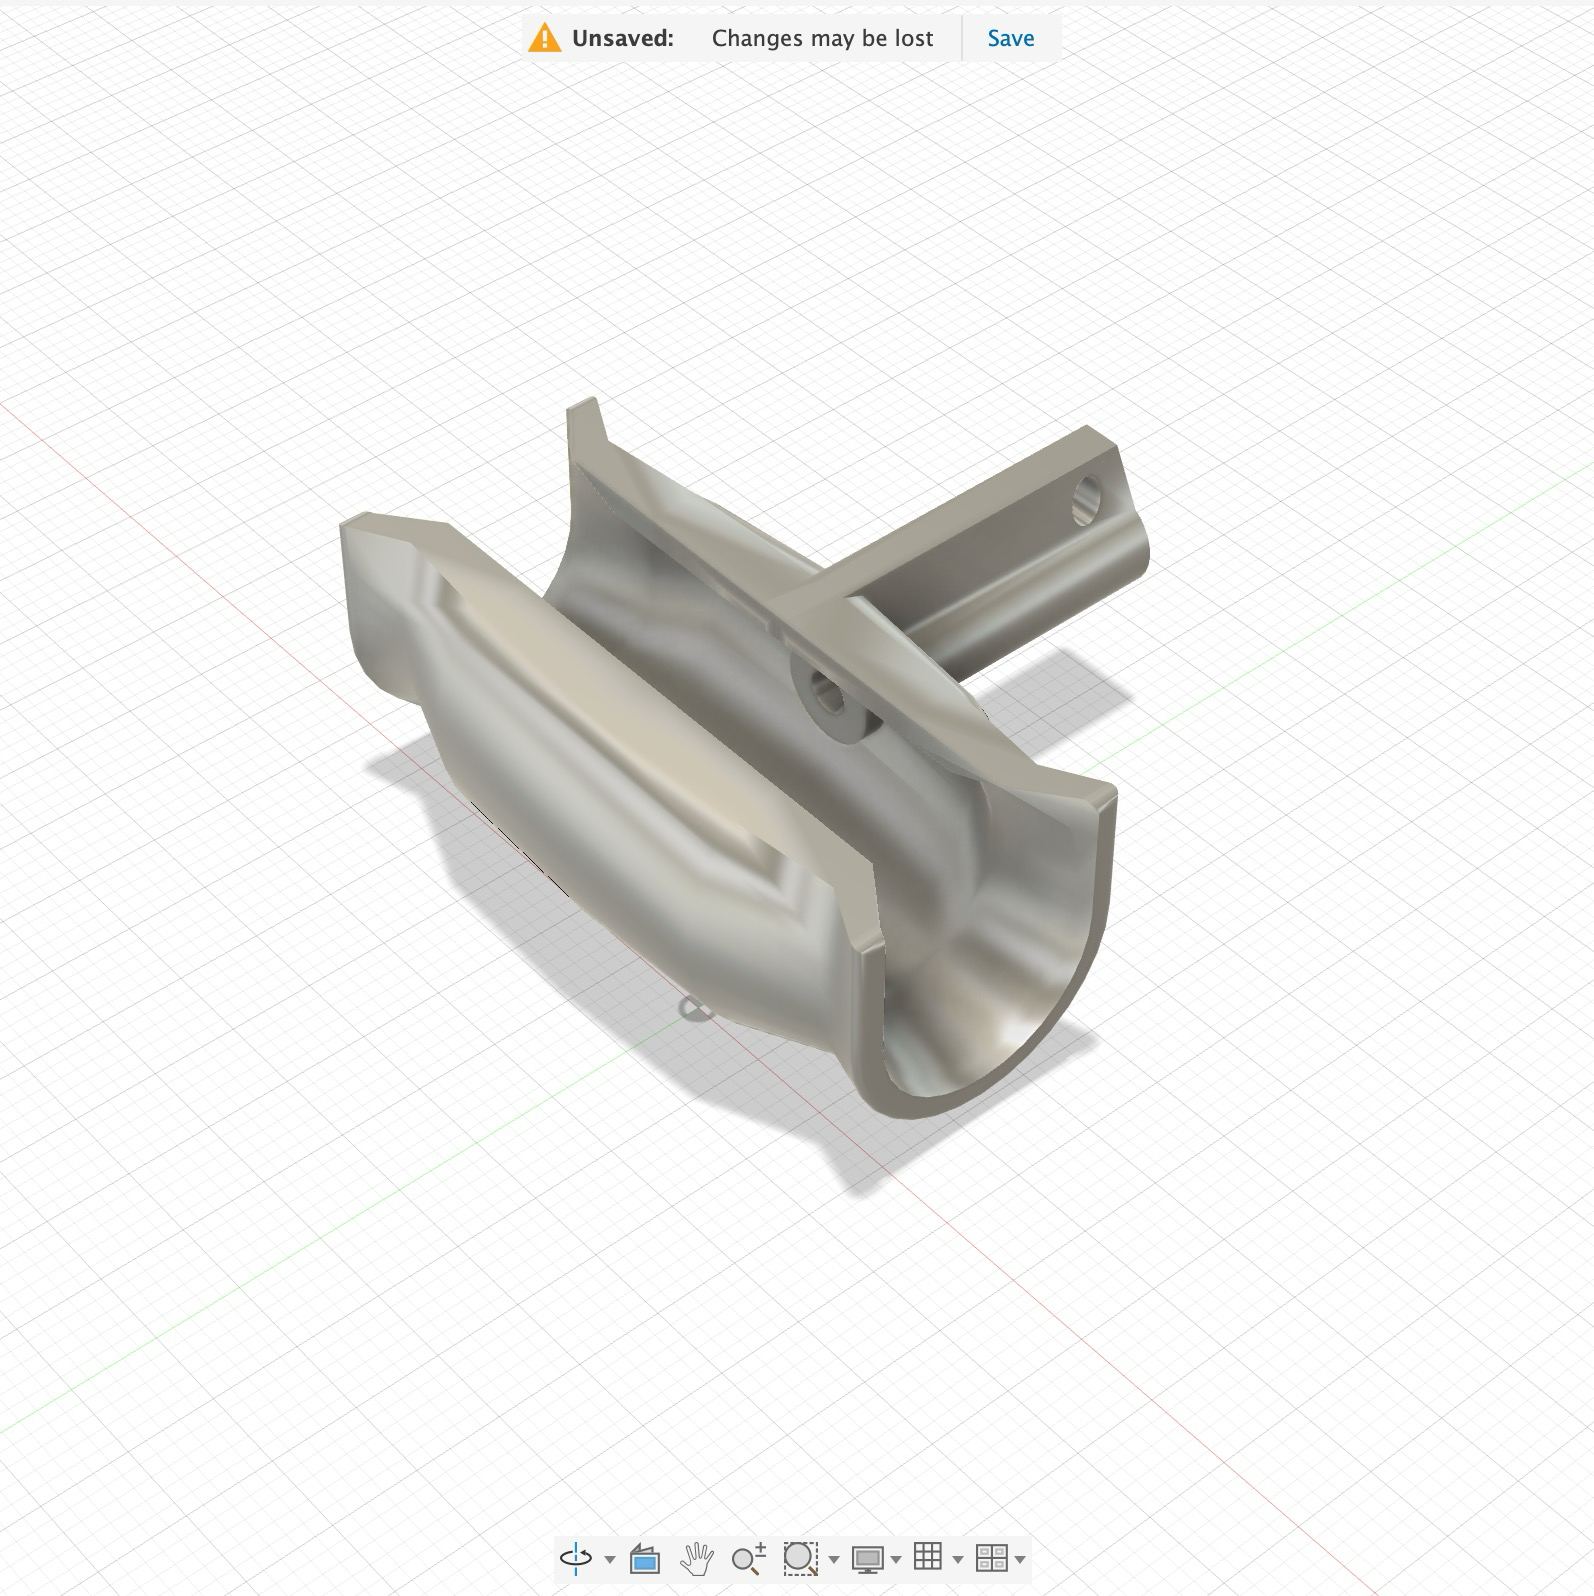Choose the Zoom Window (fit) tool
This screenshot has width=1594, height=1596.
pyautogui.click(x=800, y=1558)
